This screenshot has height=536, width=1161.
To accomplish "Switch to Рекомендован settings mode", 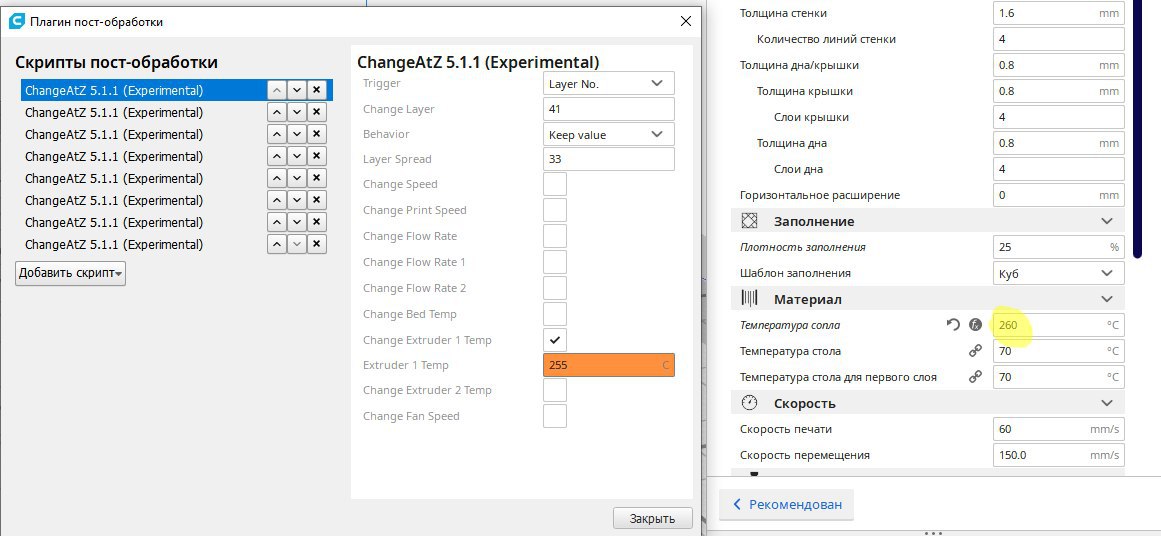I will 786,504.
